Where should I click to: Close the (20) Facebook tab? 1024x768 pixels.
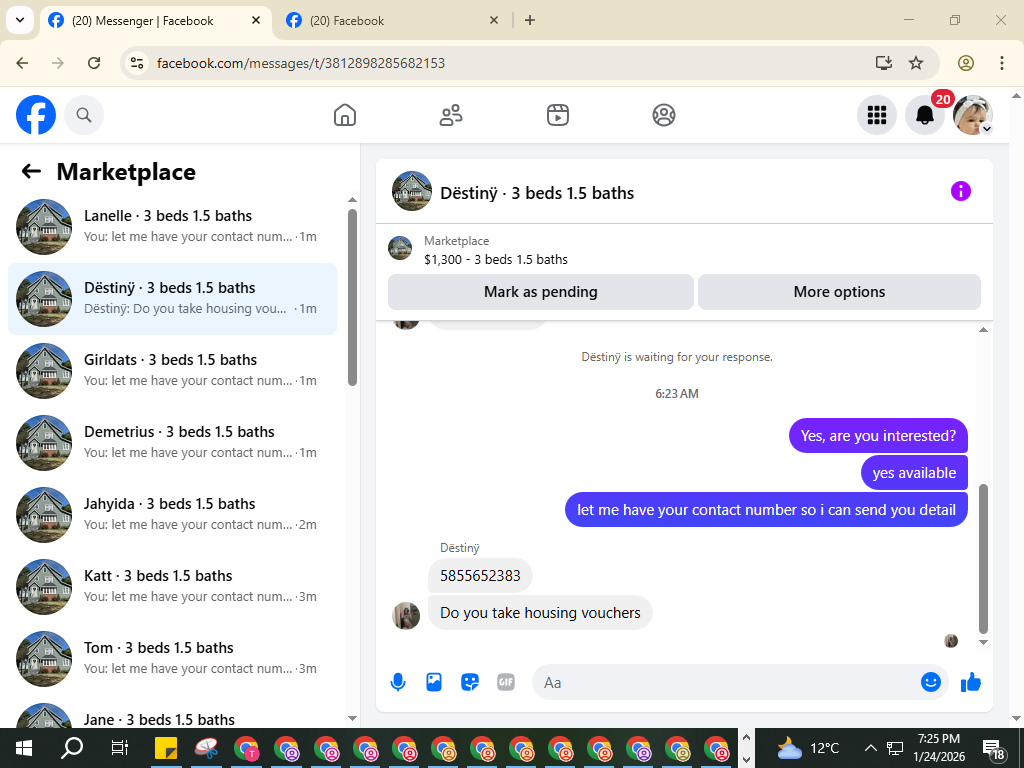pyautogui.click(x=494, y=20)
